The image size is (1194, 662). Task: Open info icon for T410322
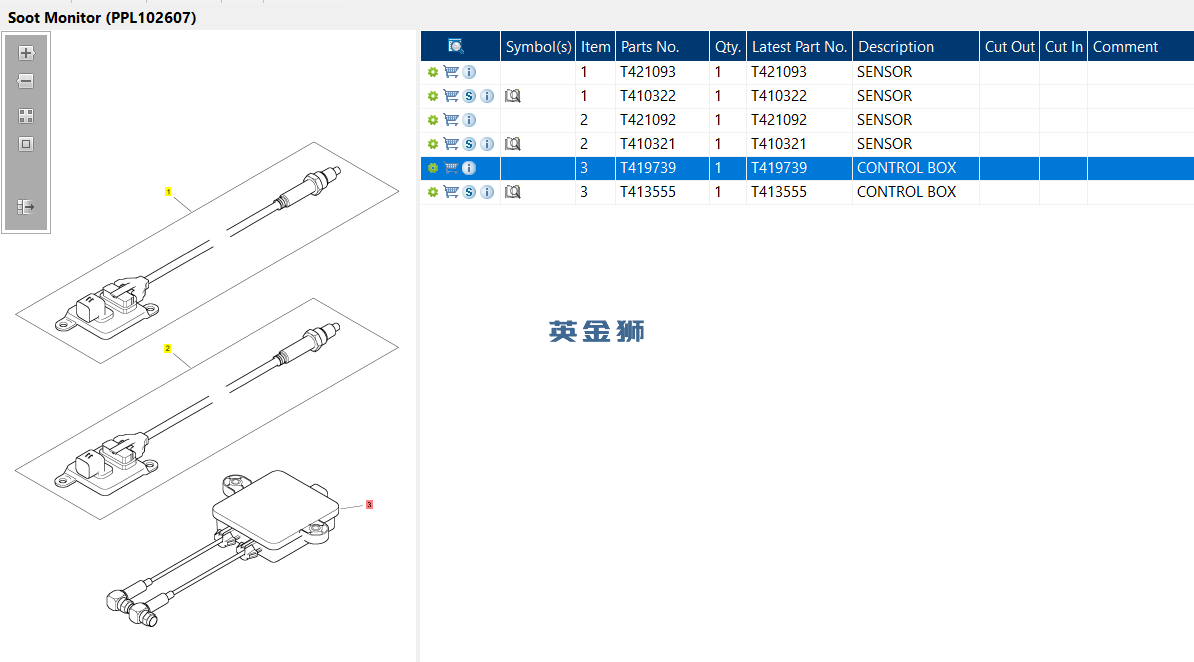(x=487, y=96)
